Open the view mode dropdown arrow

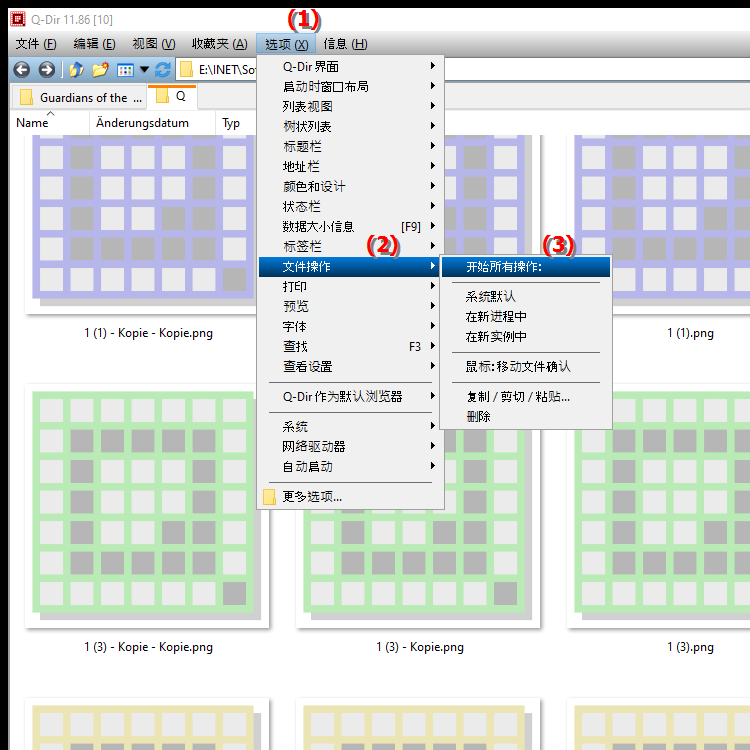[x=144, y=70]
